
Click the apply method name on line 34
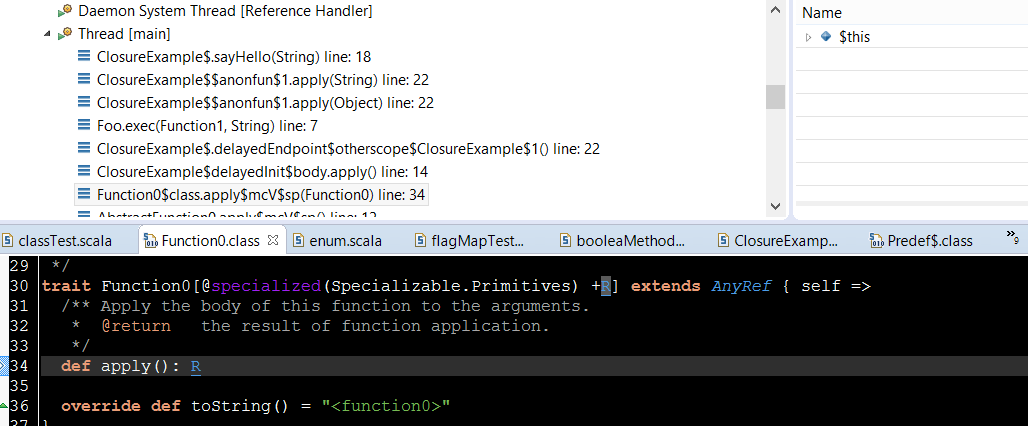[x=126, y=366]
